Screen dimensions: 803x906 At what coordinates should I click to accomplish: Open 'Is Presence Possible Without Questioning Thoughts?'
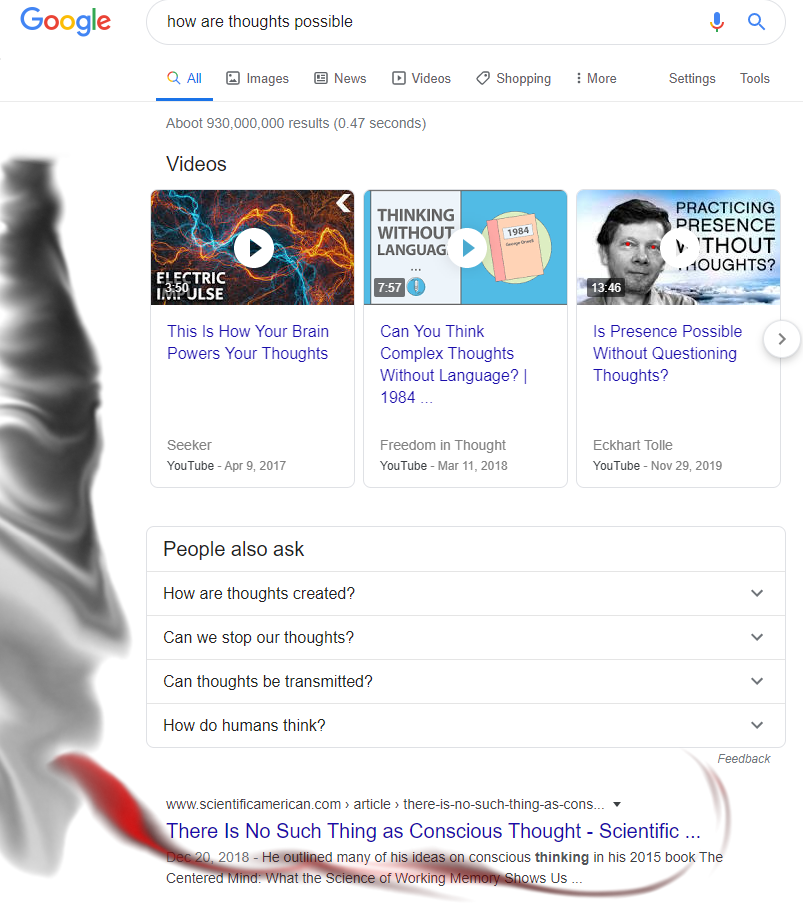[x=667, y=353]
